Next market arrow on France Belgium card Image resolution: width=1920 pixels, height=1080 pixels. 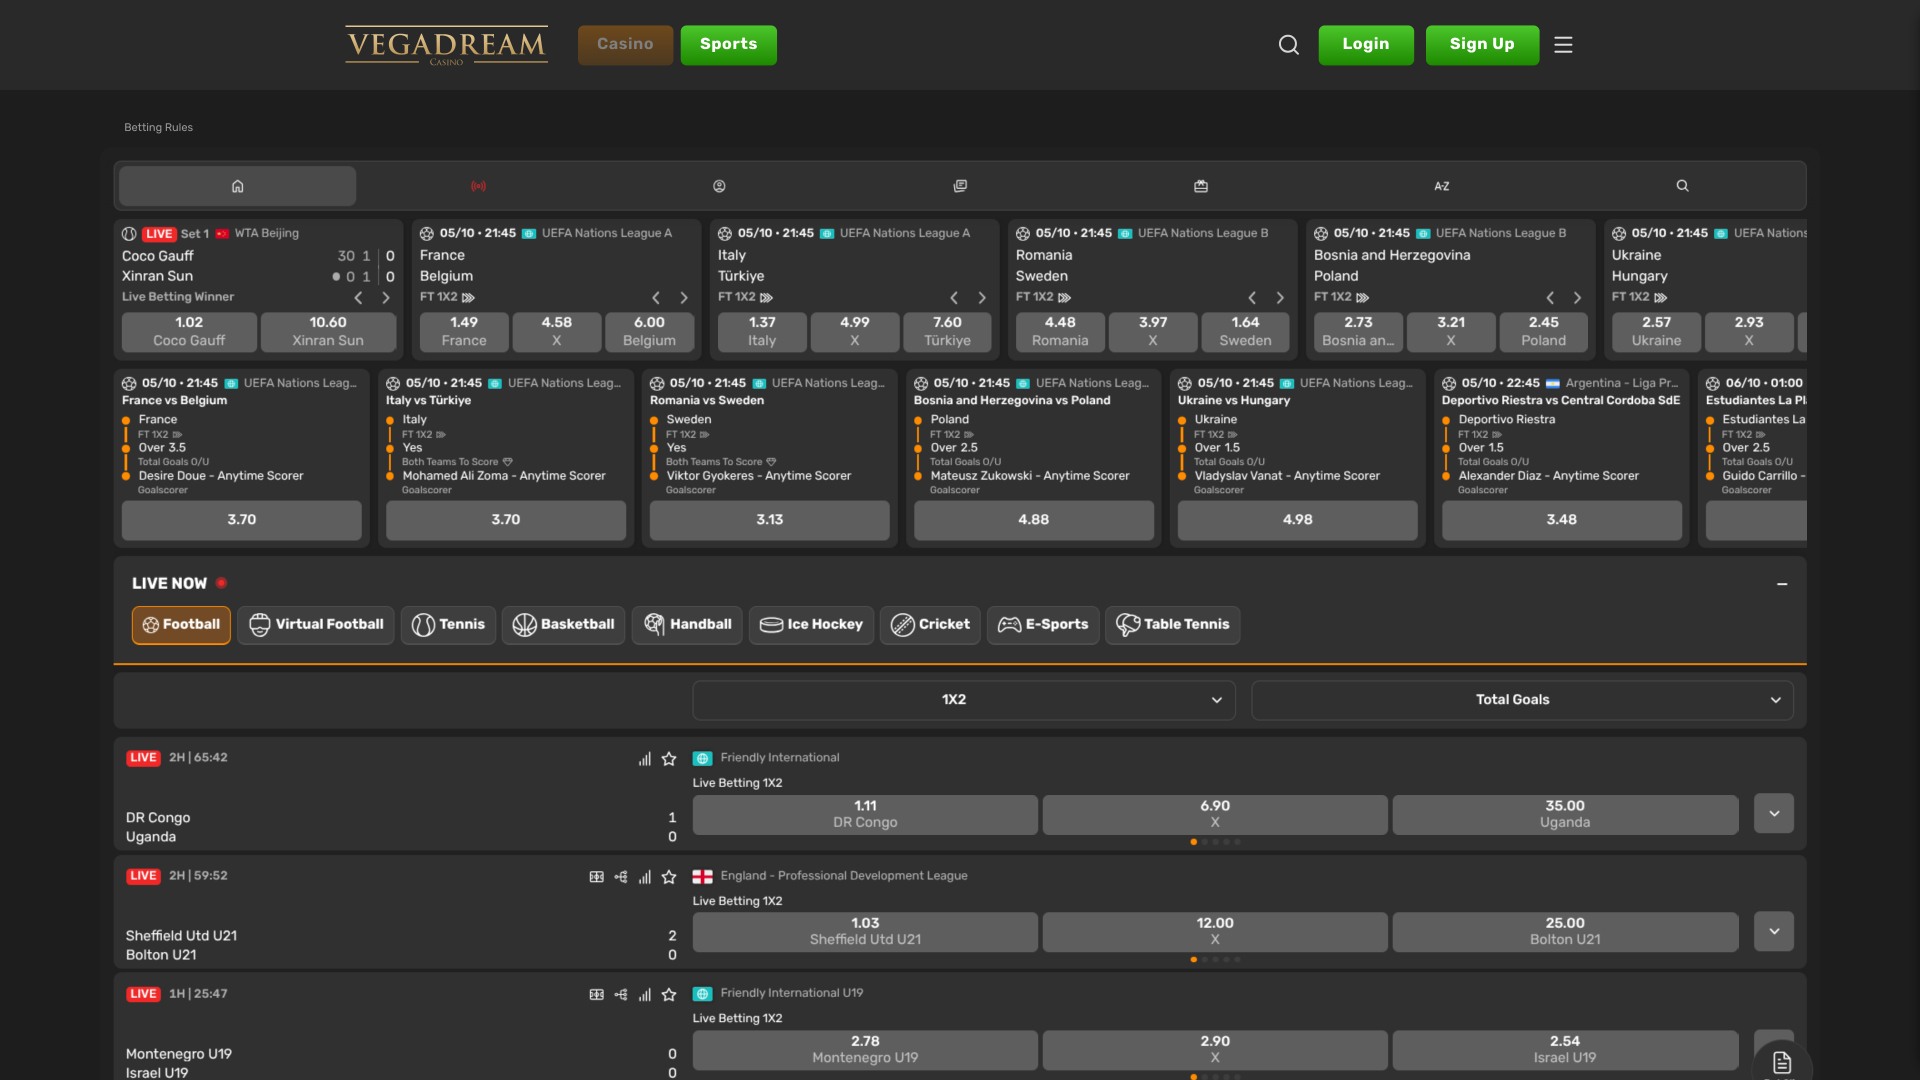(684, 298)
